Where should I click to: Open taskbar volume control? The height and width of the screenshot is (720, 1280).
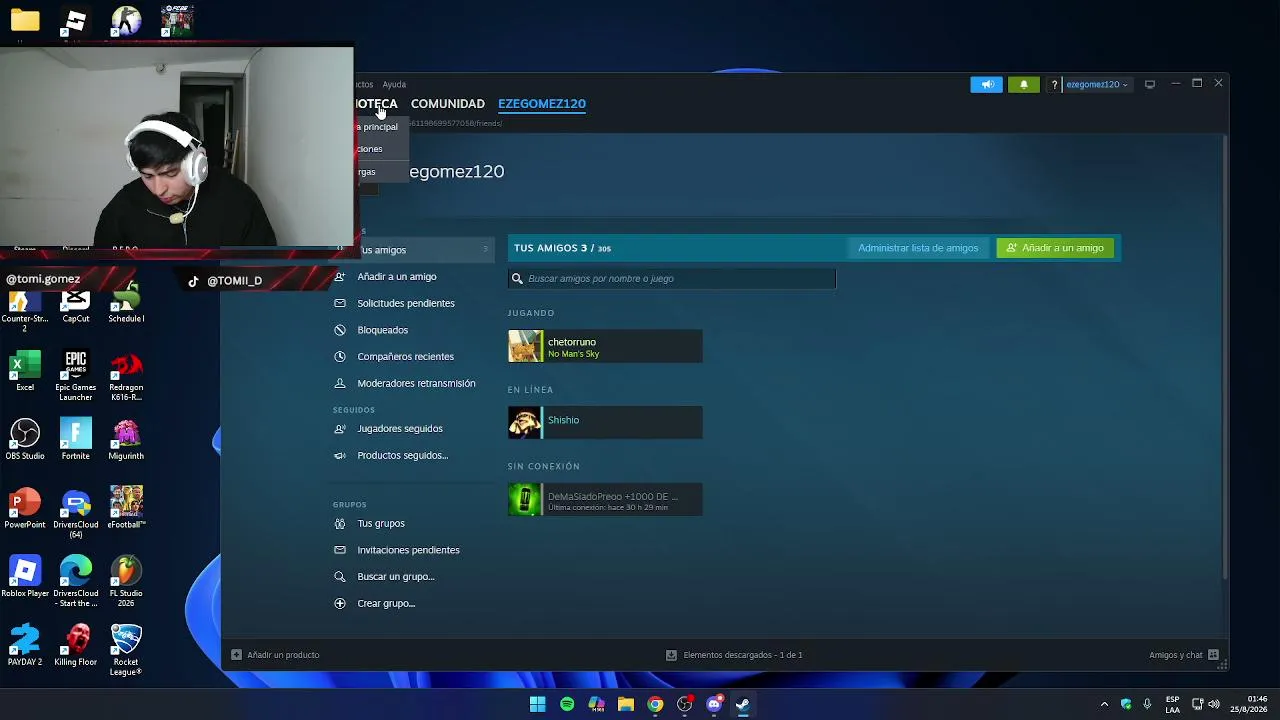click(x=1214, y=705)
